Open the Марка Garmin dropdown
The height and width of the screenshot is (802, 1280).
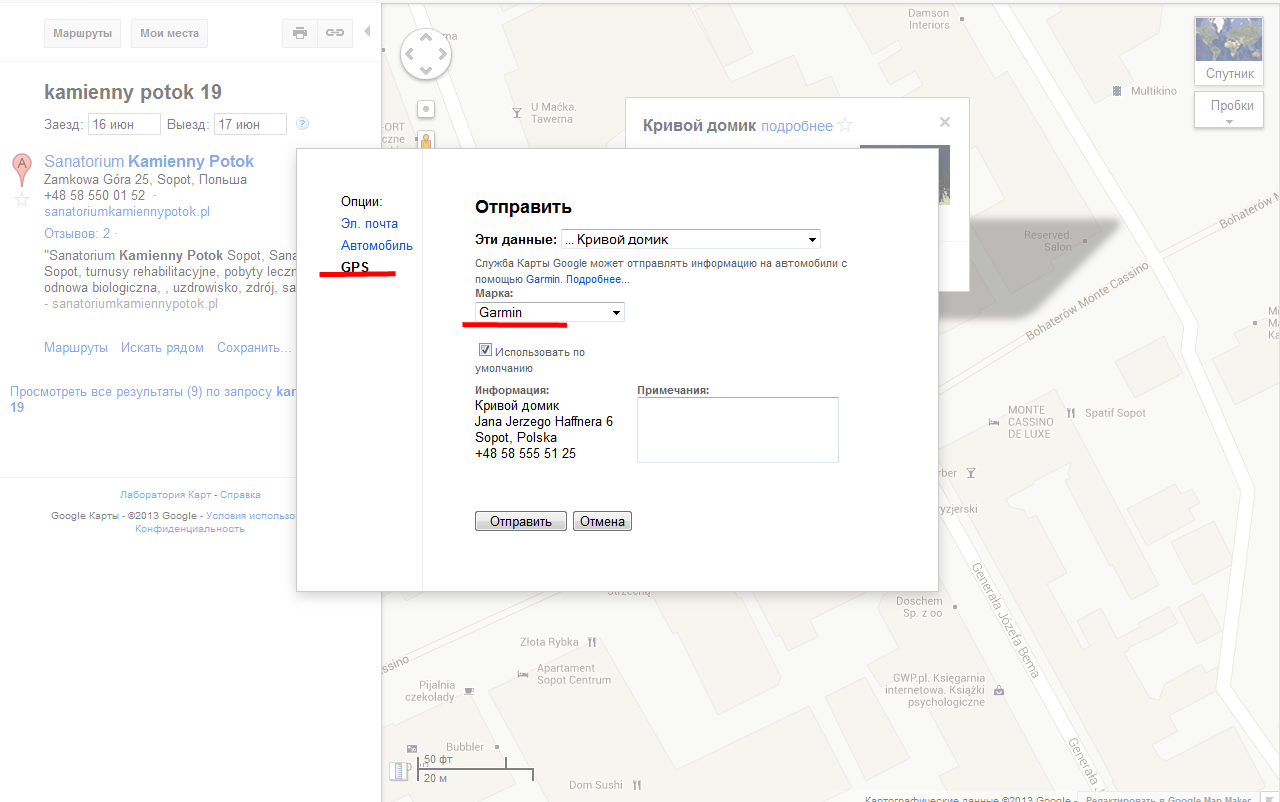coord(549,312)
